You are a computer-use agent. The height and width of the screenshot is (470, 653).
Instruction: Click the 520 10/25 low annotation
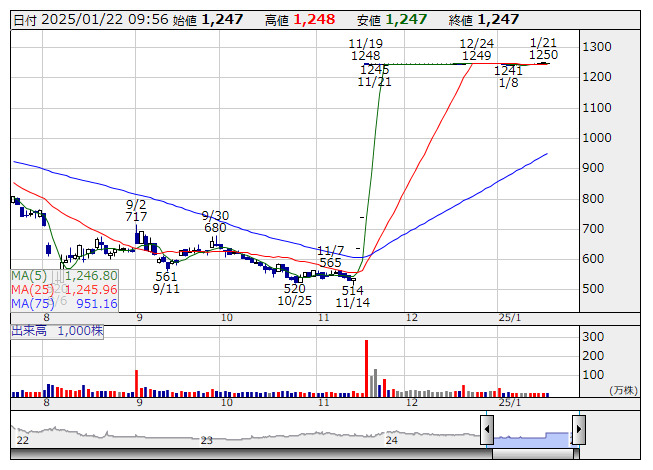pos(294,294)
